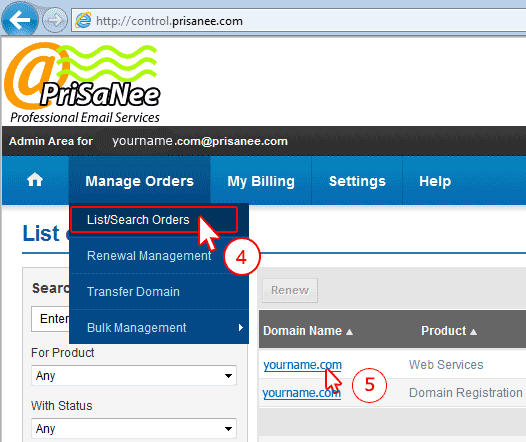Open the Manage Orders menu
The height and width of the screenshot is (442, 526).
140,181
